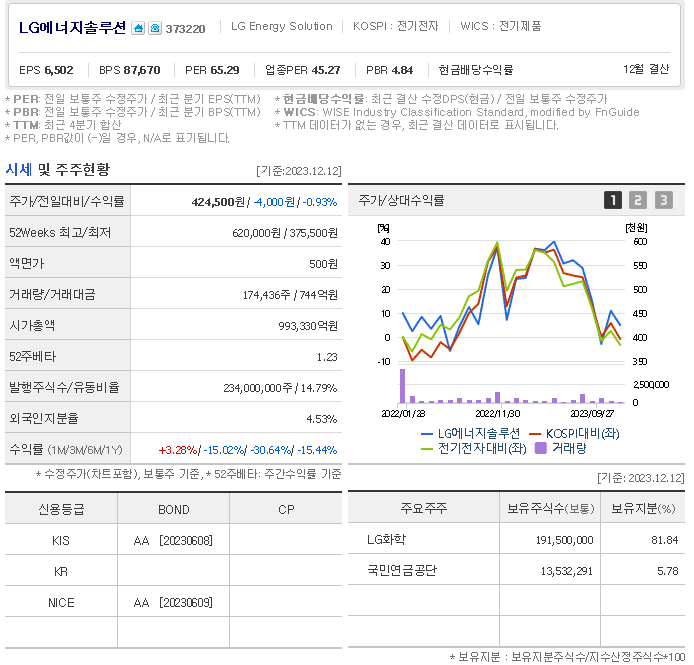Screen dimensions: 694x665
Task: Click KOSPI : 전기전자 classification text
Action: coord(395,26)
